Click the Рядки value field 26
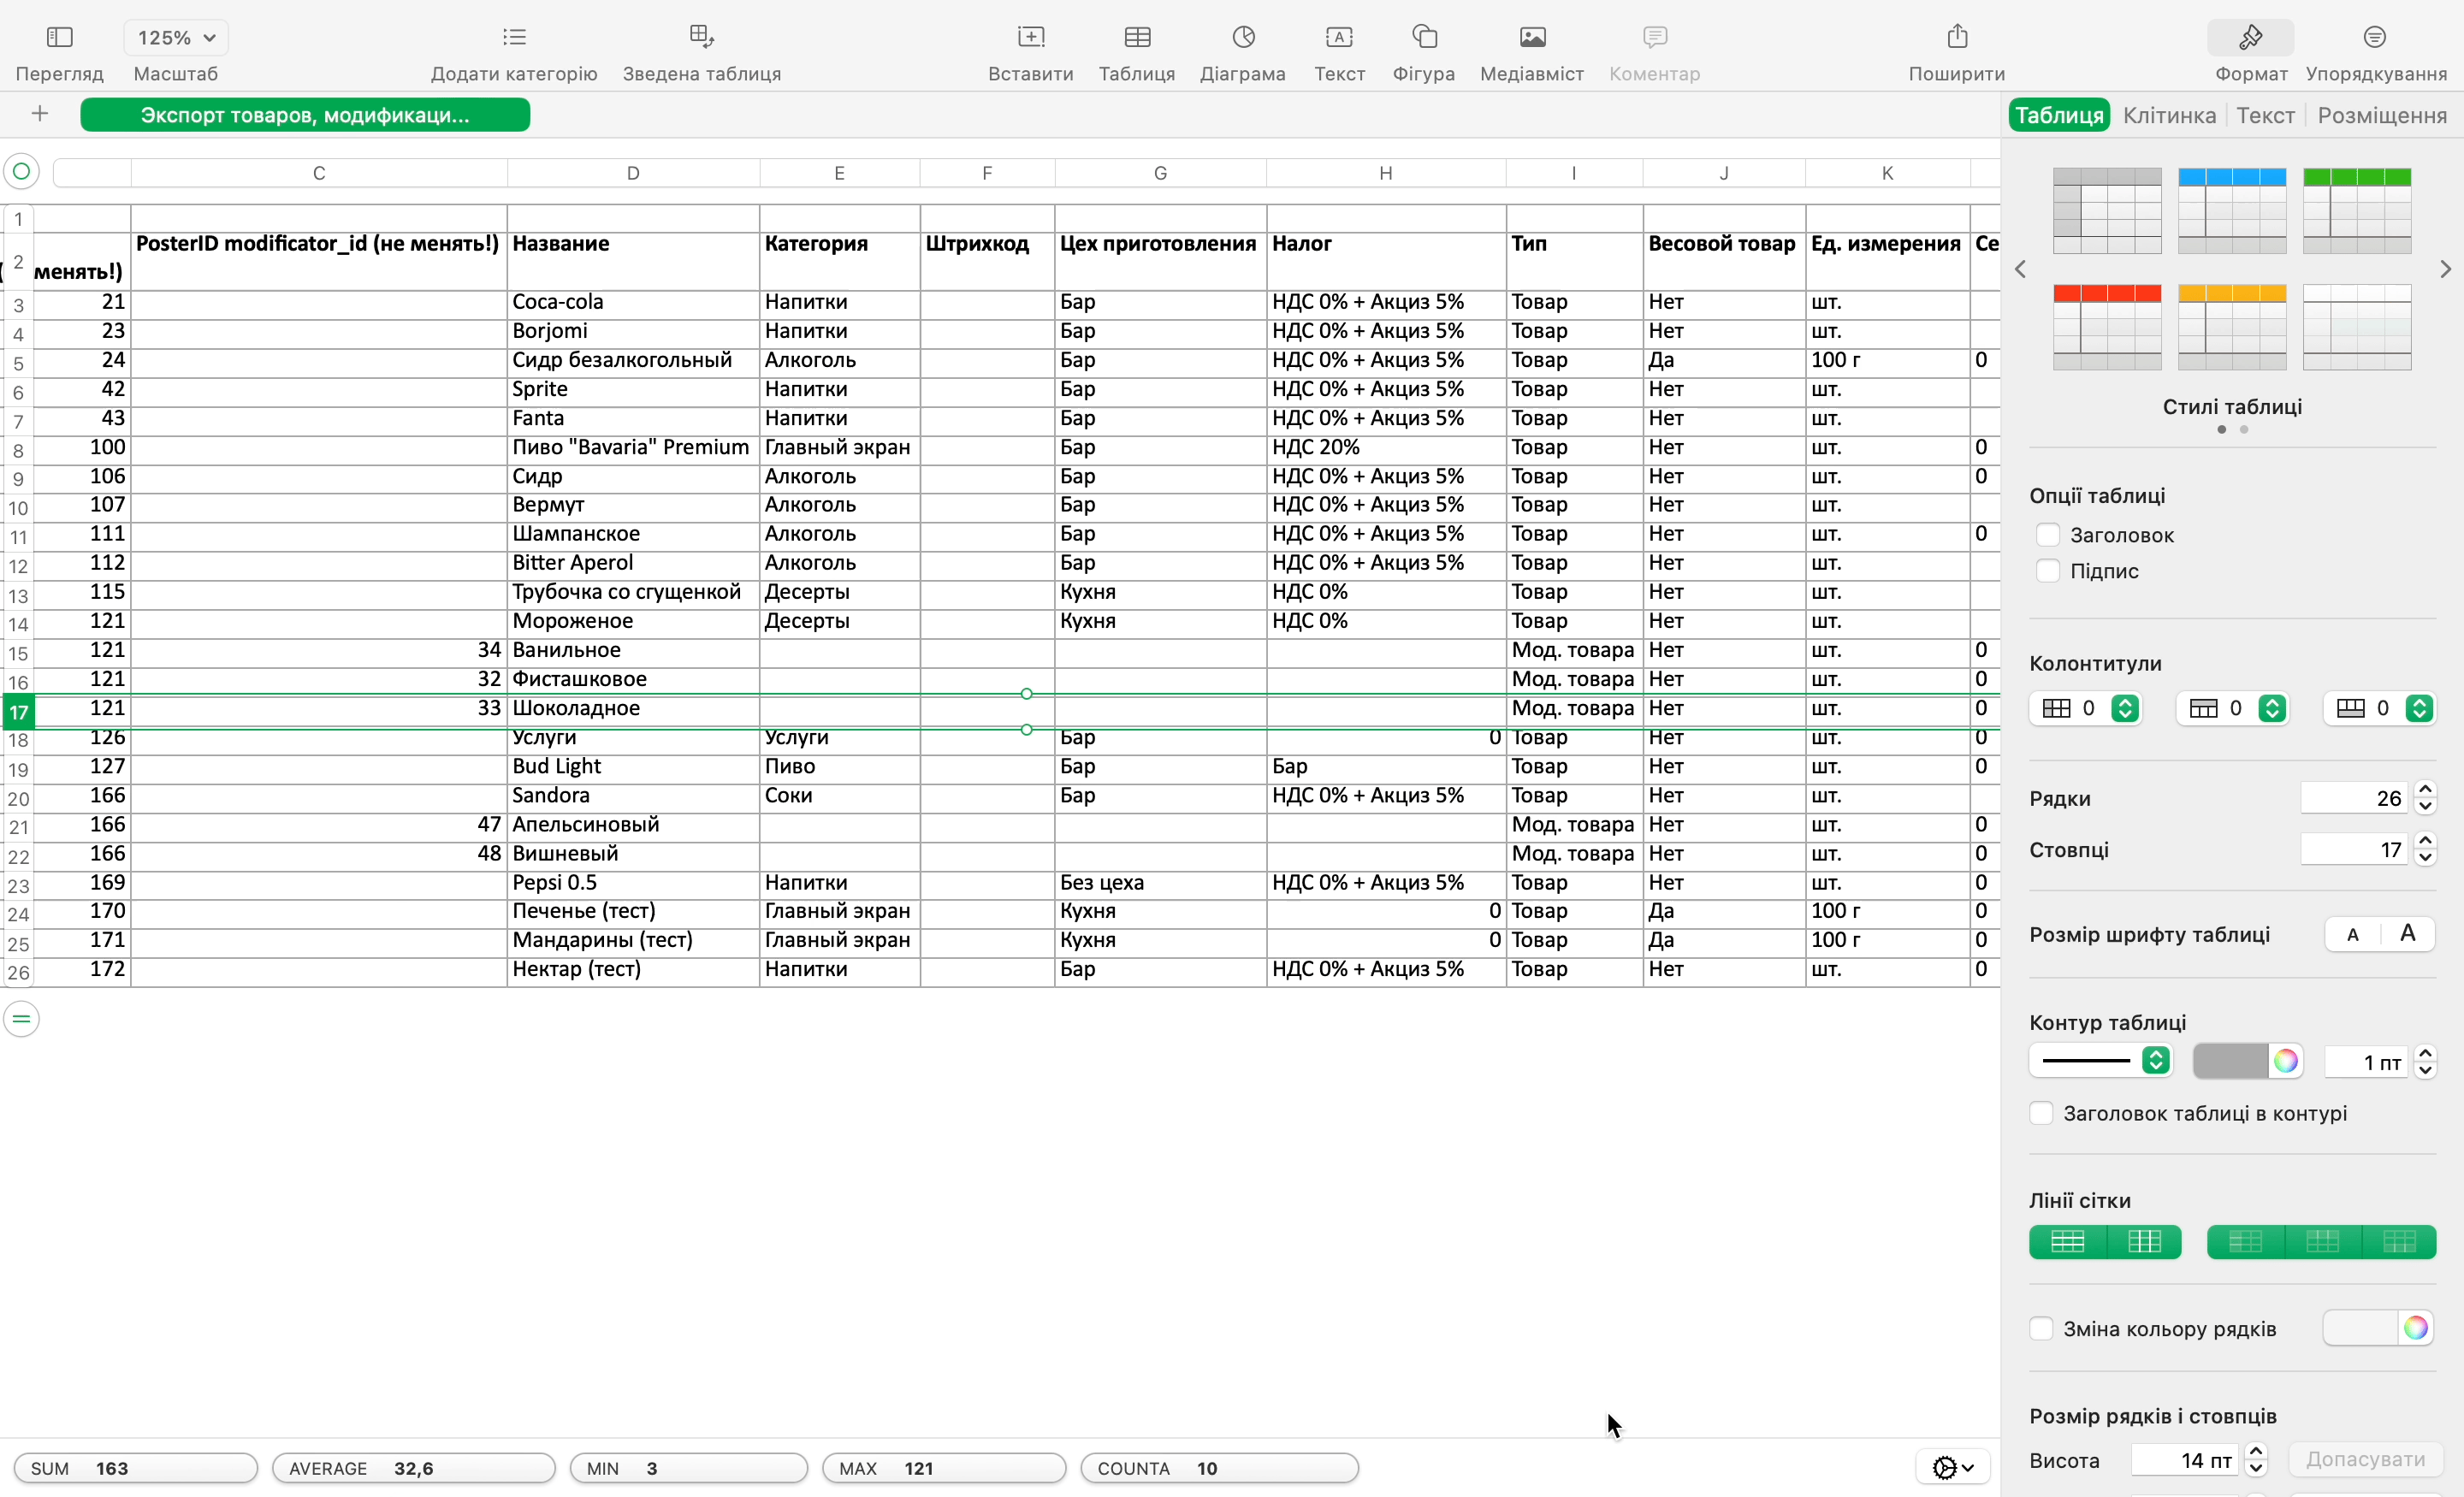The height and width of the screenshot is (1497, 2464). [2354, 798]
